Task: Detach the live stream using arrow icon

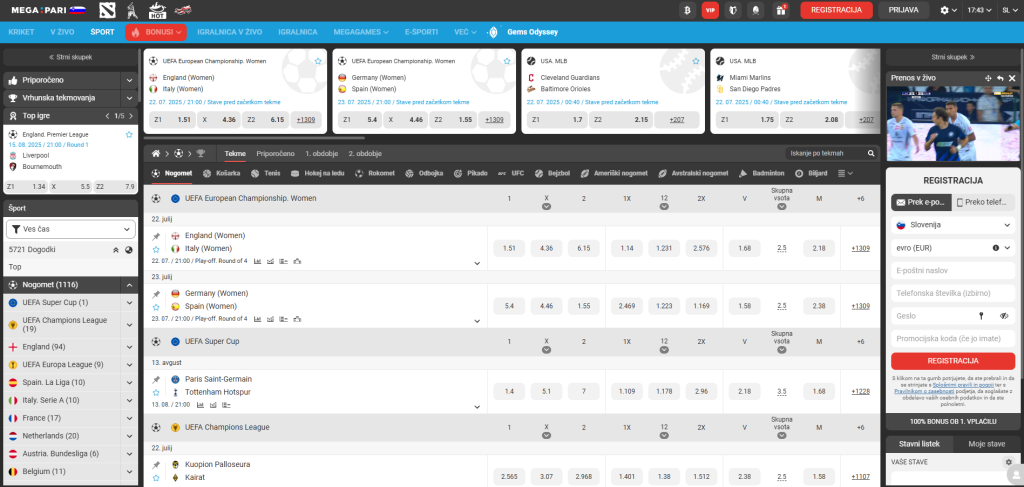Action: pyautogui.click(x=1000, y=78)
